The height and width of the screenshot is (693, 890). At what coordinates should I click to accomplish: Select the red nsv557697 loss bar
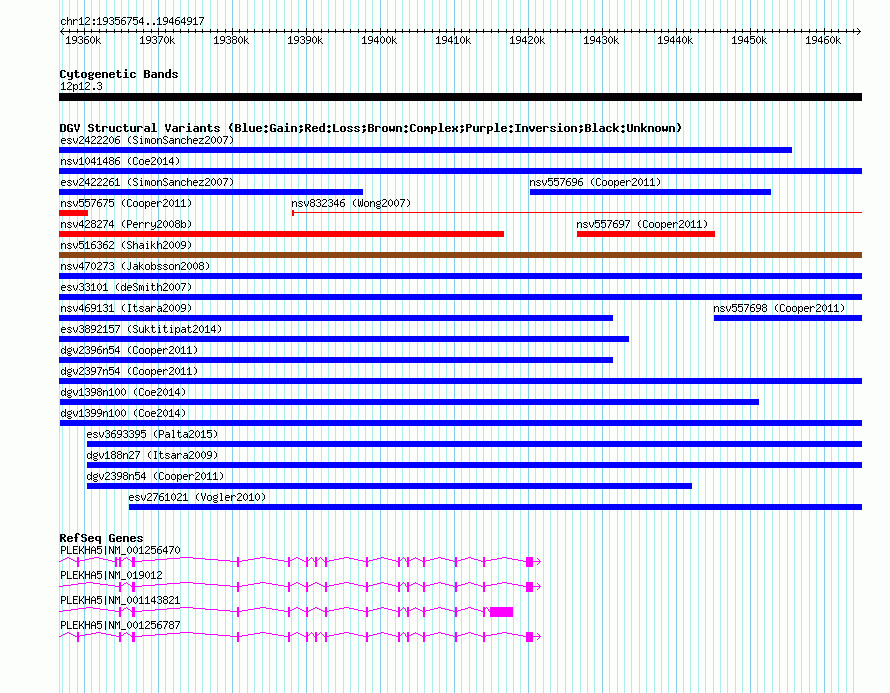(646, 234)
